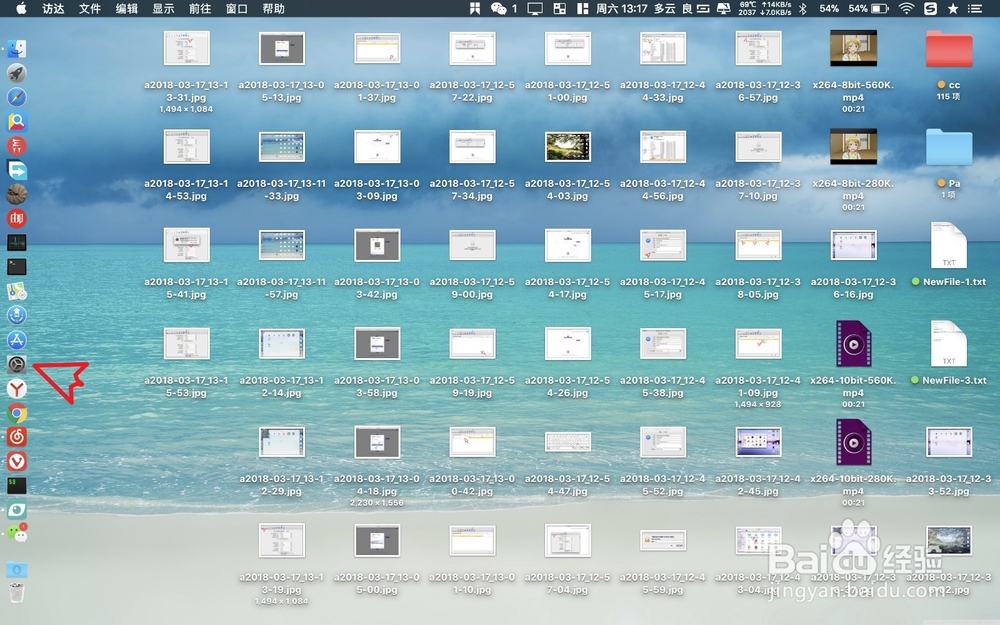Open the 显示 menu
Viewport: 1000px width, 625px height.
163,8
